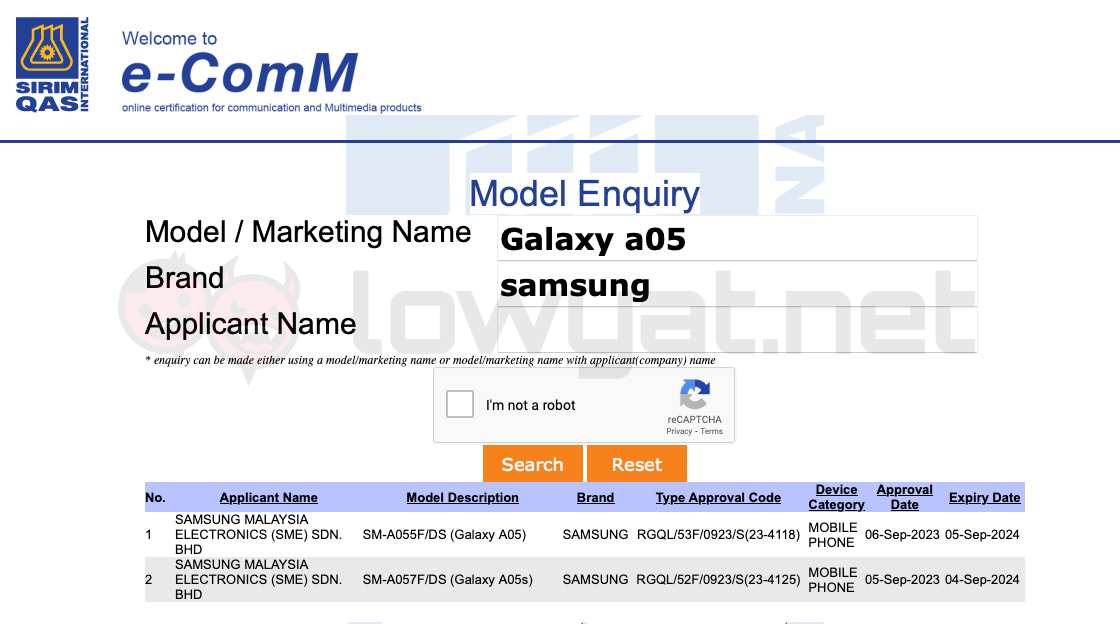Click the reCAPTCHA logo icon
Screen dimensions: 1120x624
click(x=694, y=394)
